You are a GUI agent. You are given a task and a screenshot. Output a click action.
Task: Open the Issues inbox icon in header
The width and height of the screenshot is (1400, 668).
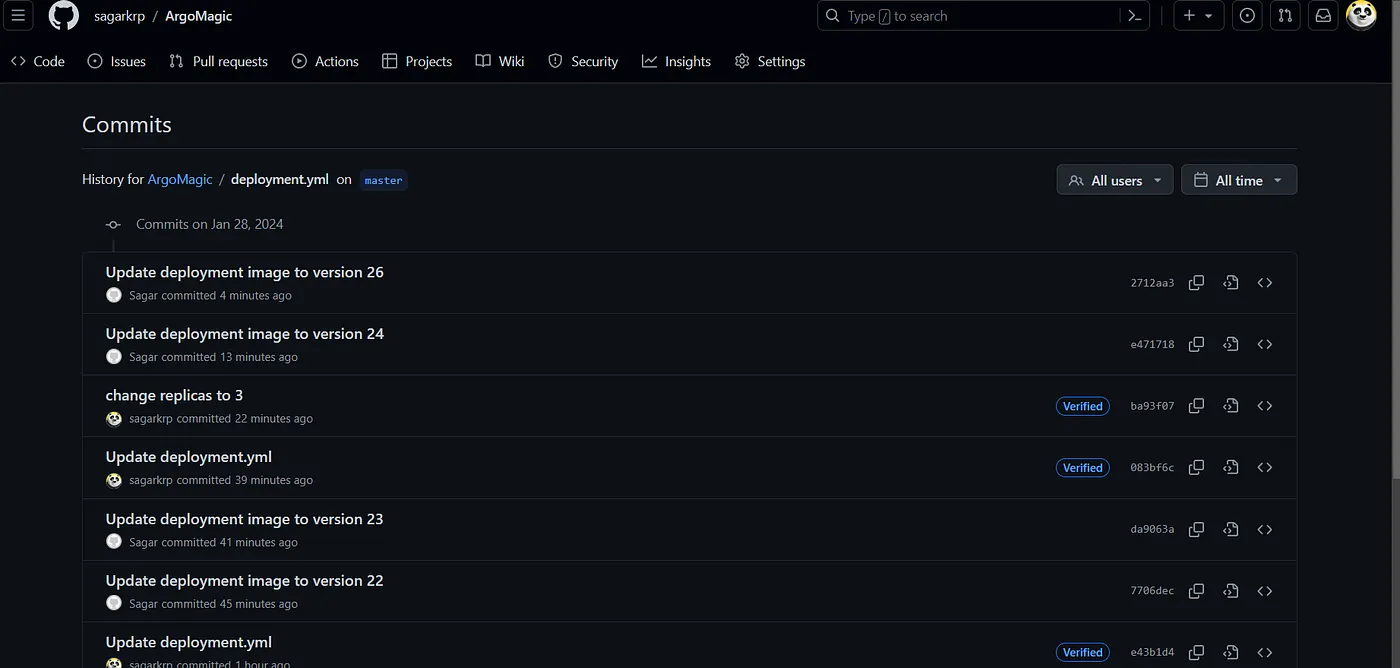click(1247, 16)
